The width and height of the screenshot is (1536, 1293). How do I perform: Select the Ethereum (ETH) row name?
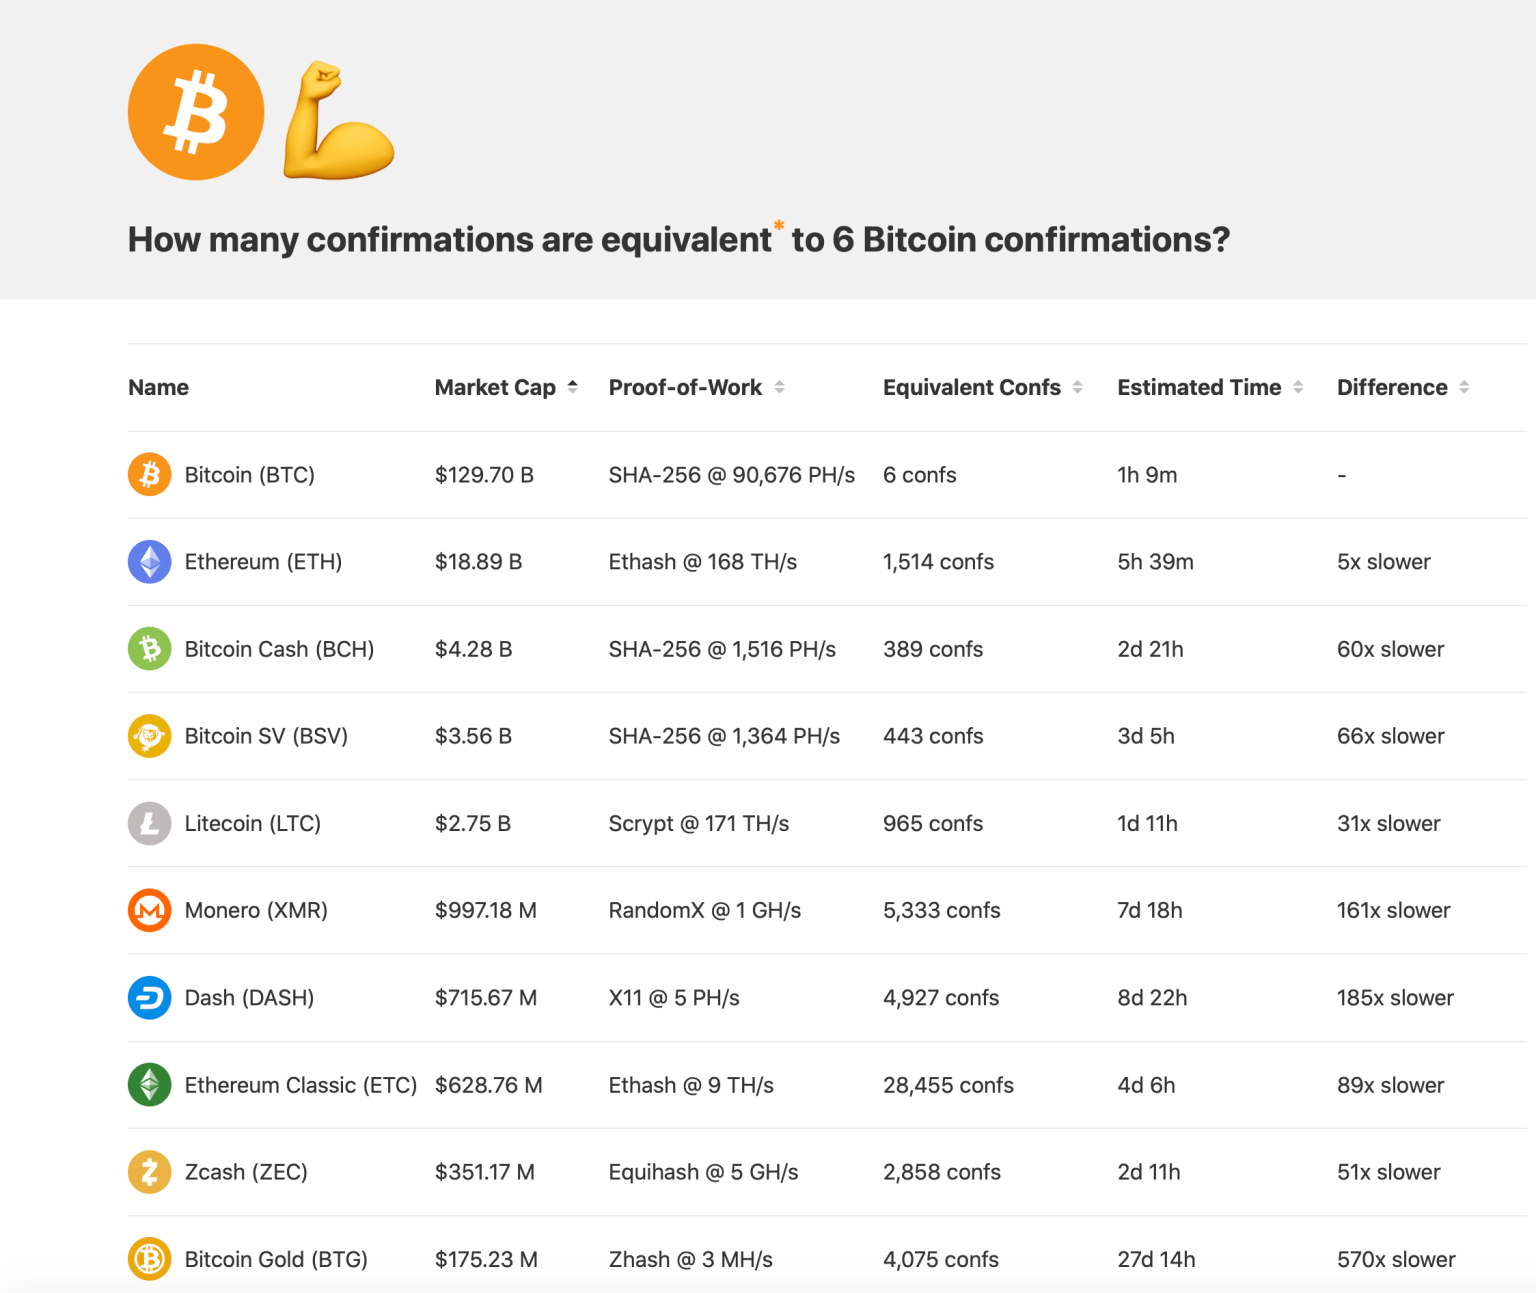pos(263,562)
